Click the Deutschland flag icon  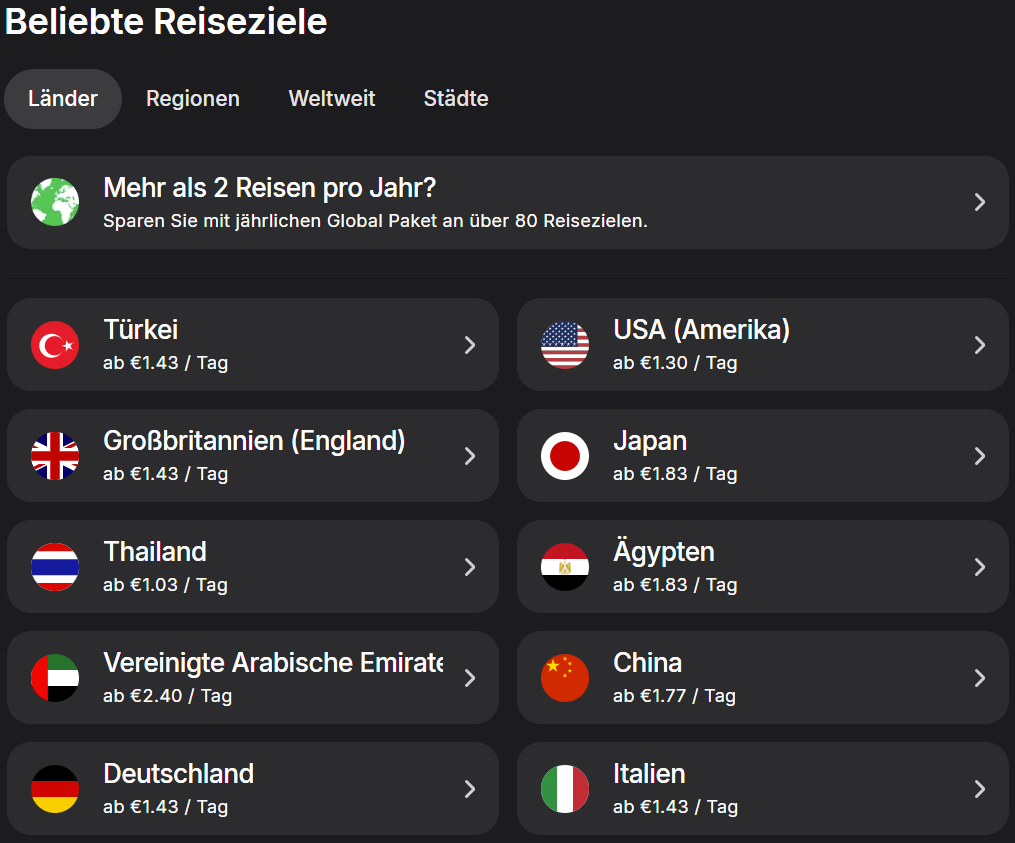pos(55,789)
